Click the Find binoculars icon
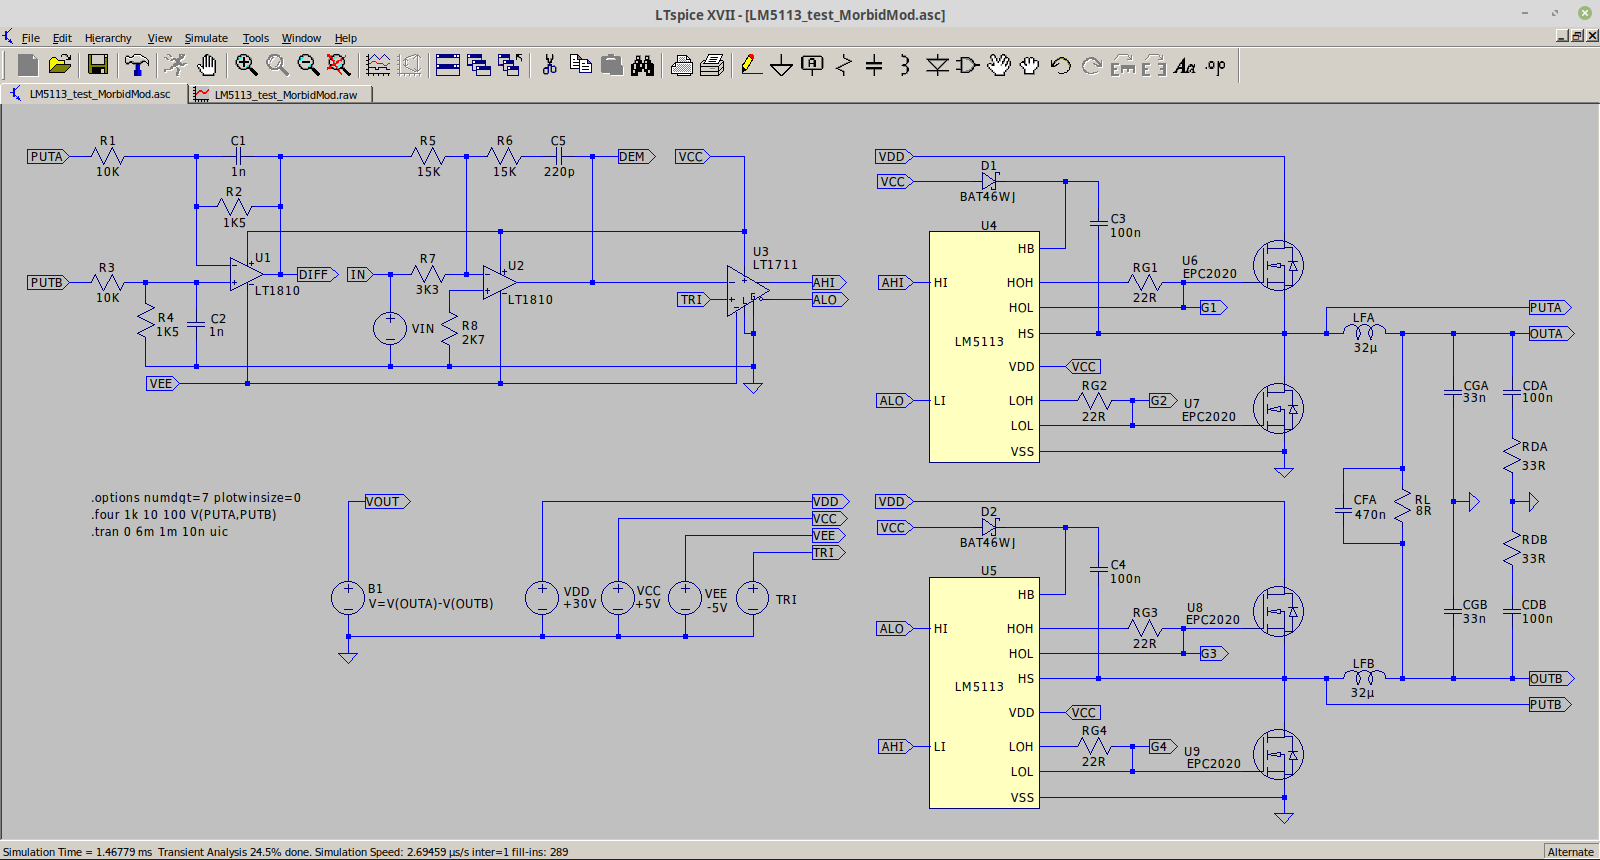This screenshot has height=860, width=1600. pyautogui.click(x=643, y=65)
